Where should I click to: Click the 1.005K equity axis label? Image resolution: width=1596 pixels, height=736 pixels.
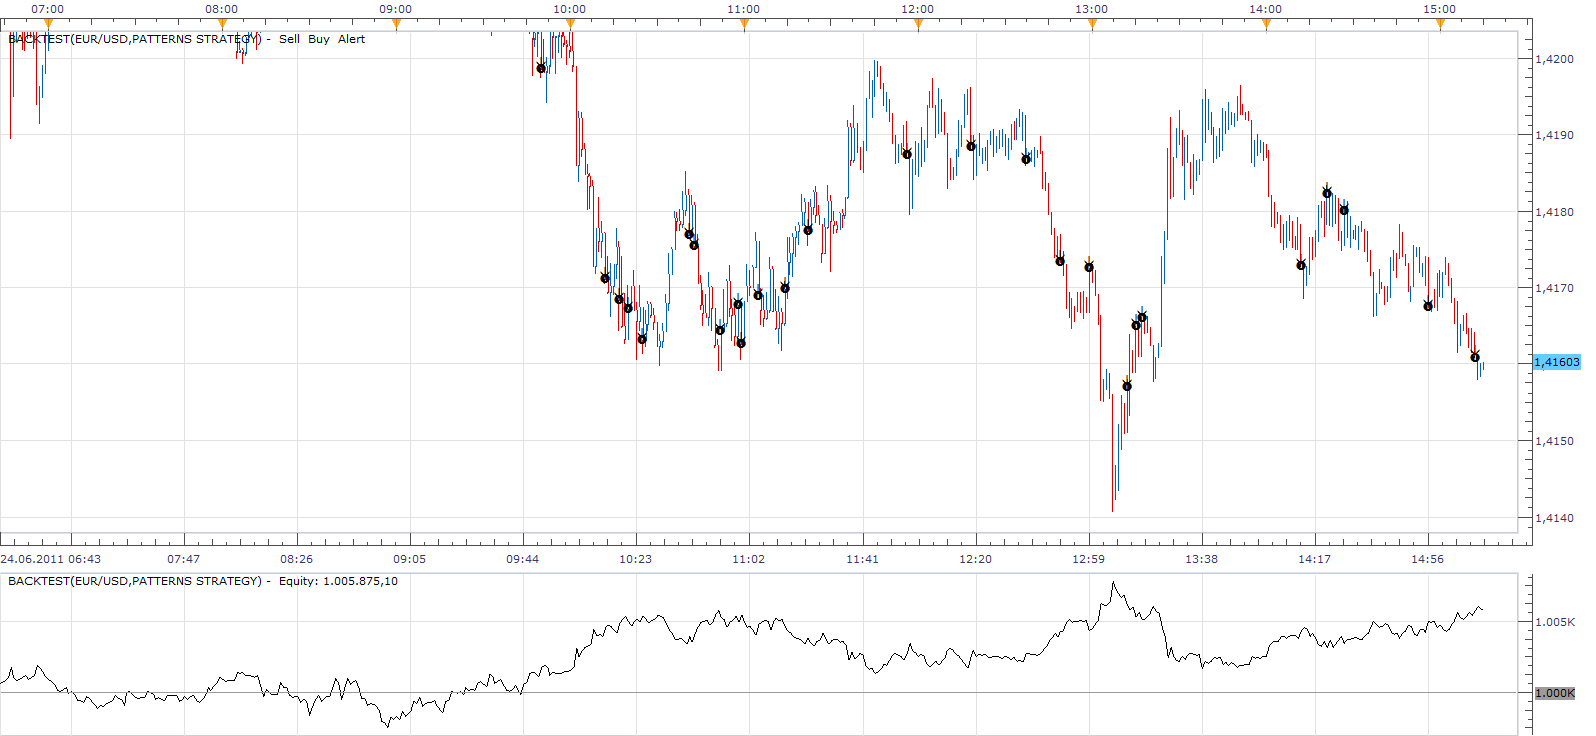coord(1555,622)
